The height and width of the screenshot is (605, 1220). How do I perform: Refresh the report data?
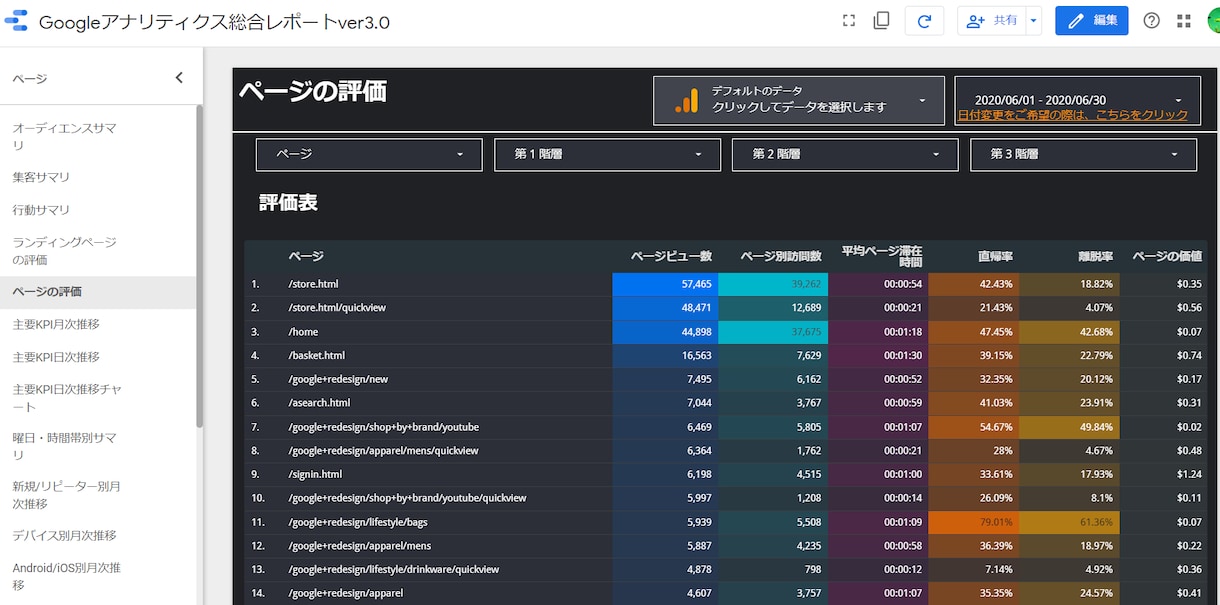click(x=924, y=20)
